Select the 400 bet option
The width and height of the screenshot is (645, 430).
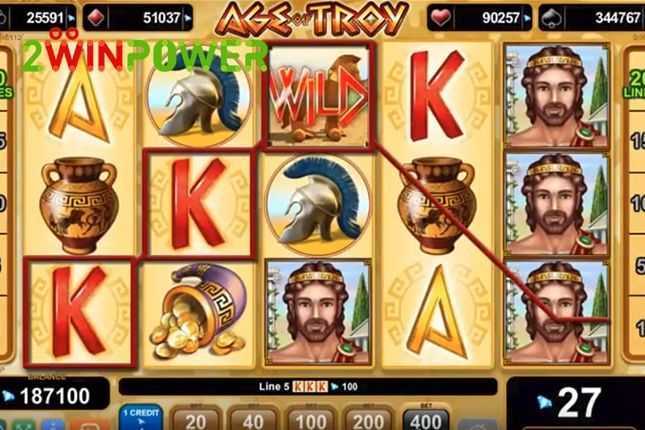pyautogui.click(x=425, y=419)
